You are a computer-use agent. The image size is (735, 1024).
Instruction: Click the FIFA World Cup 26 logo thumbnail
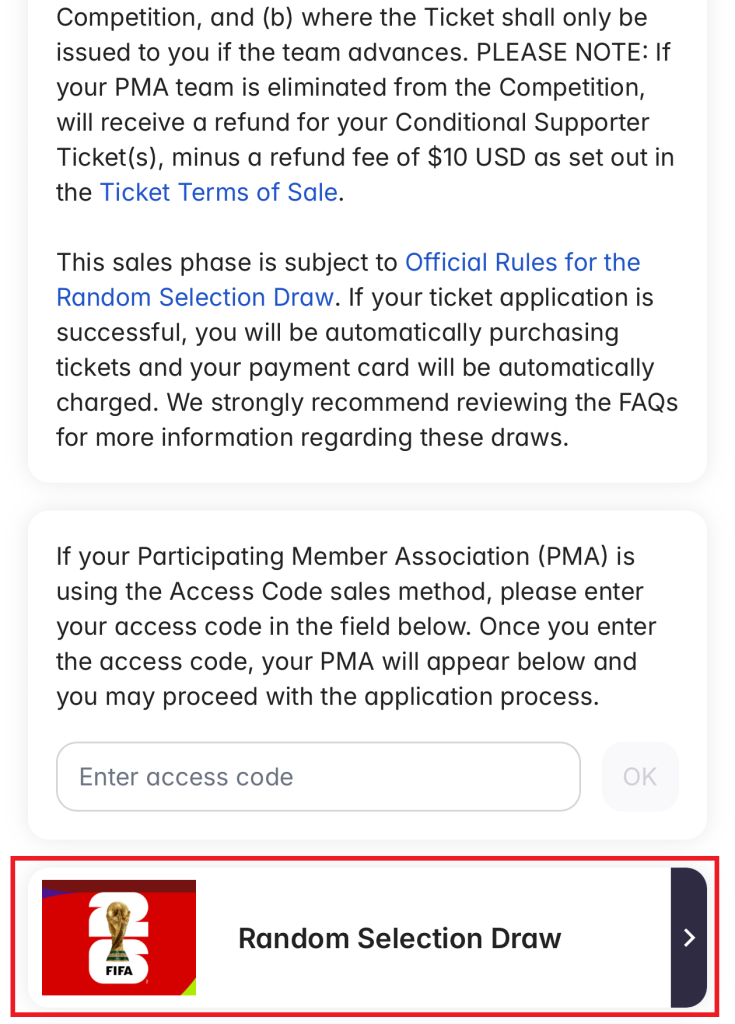coord(118,937)
